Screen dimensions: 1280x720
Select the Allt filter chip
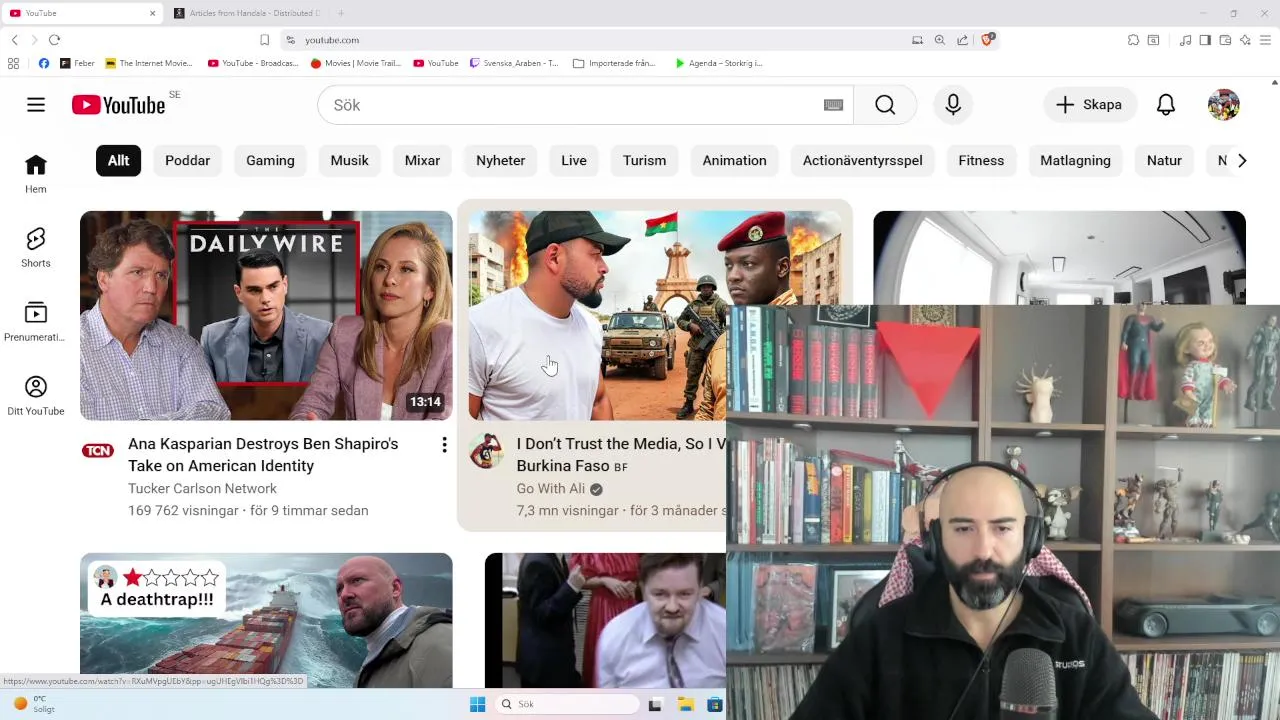click(x=119, y=160)
